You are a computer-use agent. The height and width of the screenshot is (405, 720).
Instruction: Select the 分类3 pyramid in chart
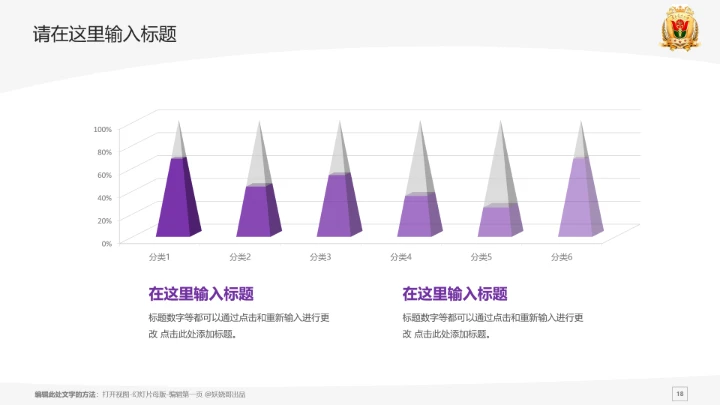pyautogui.click(x=339, y=180)
